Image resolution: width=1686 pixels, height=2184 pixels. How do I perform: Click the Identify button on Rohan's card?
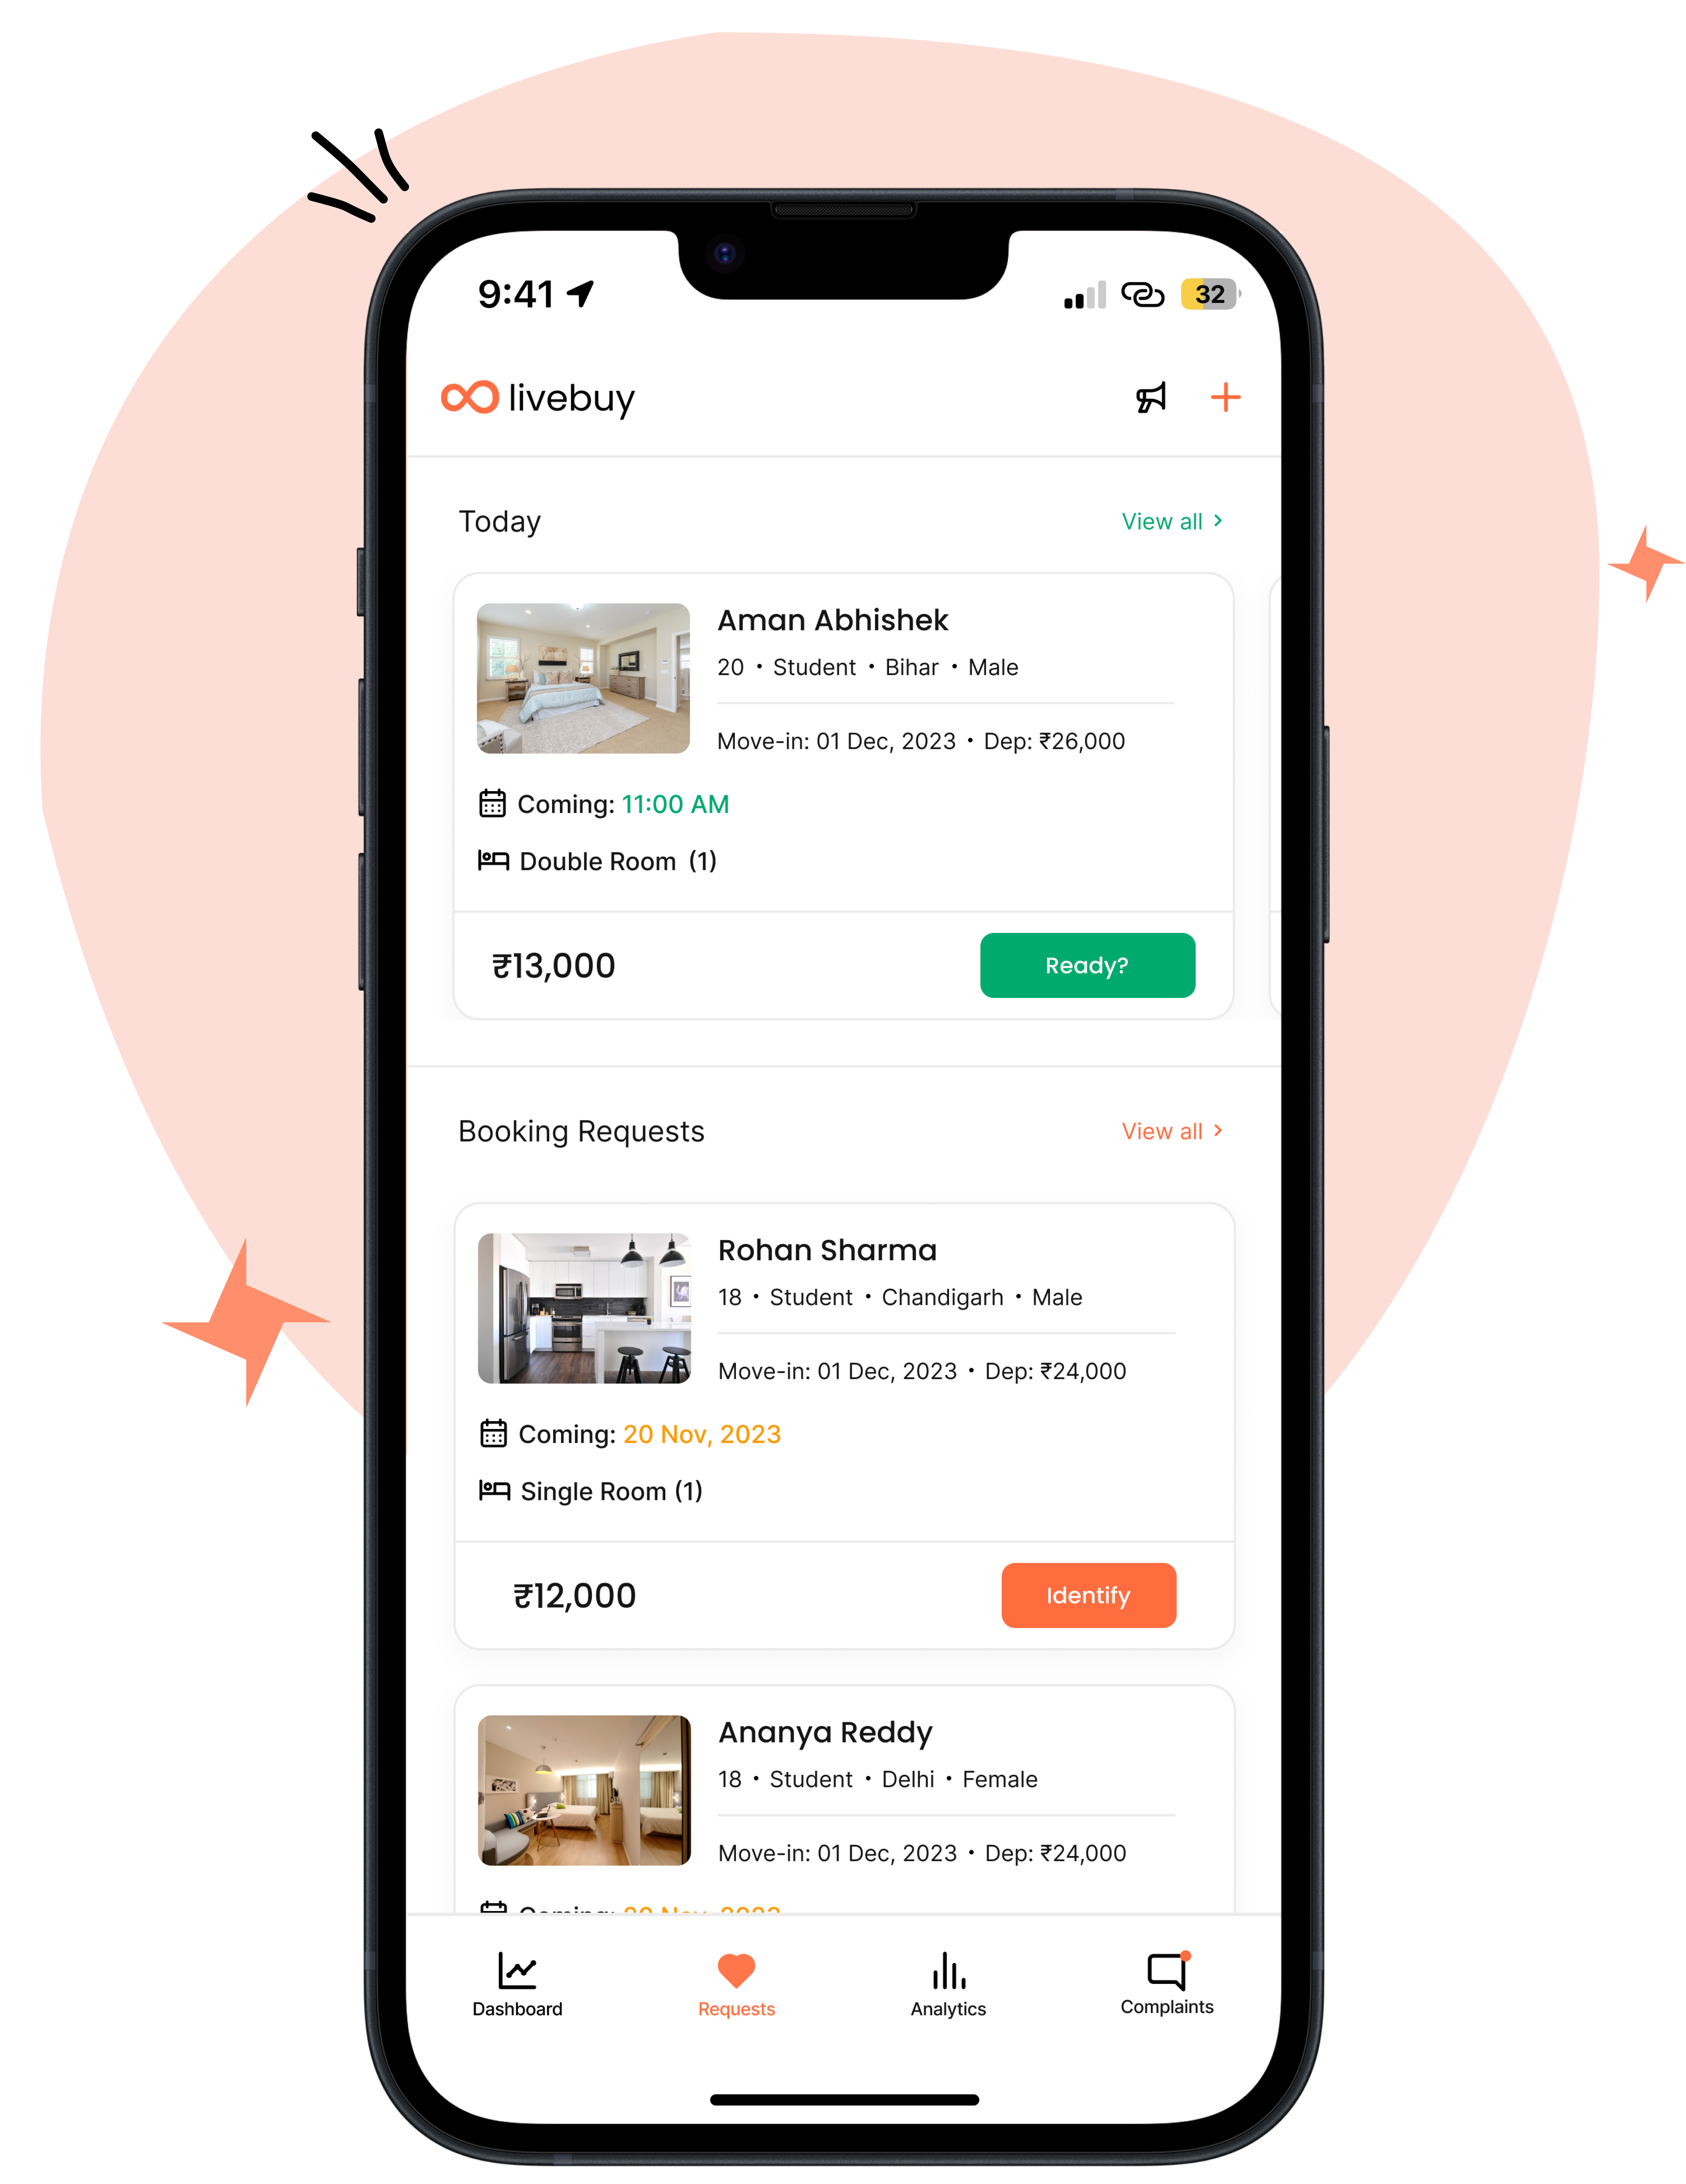[1087, 1545]
